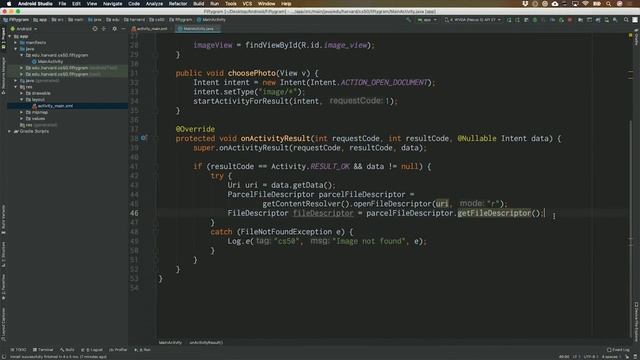Collapse the app module tree node
The image size is (640, 360).
point(10,36)
